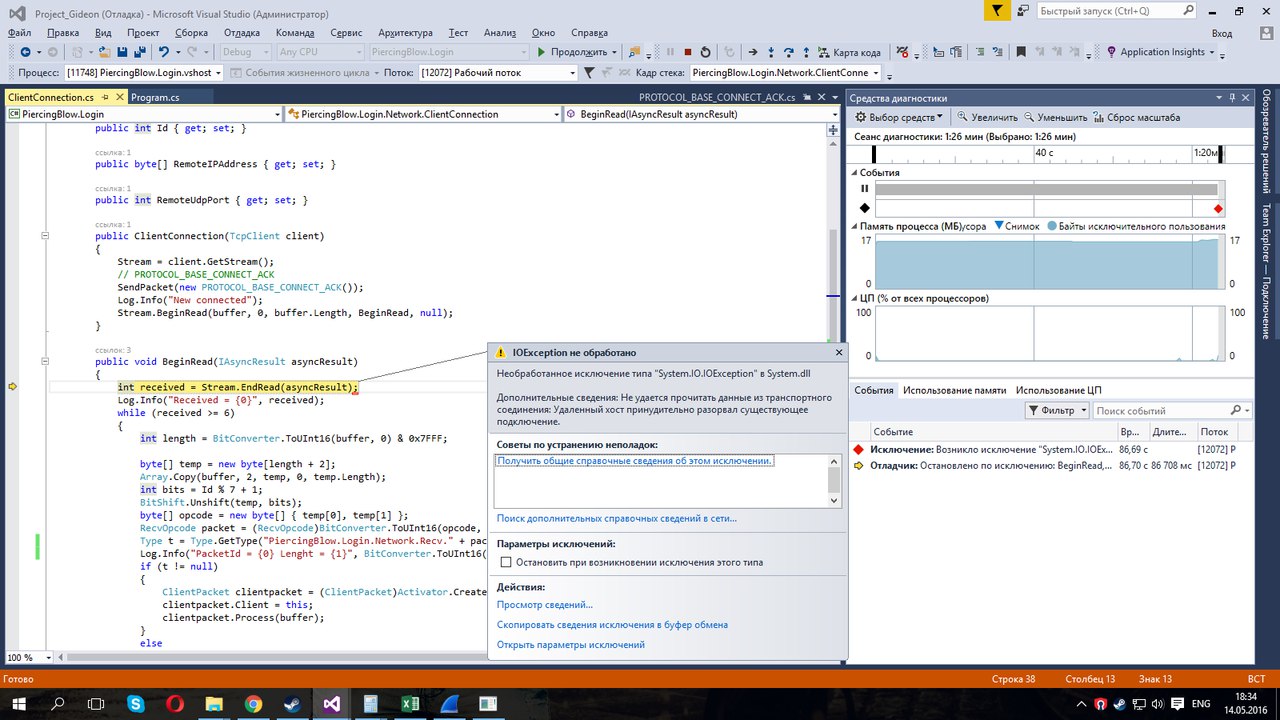Collapse the События section in diagnostics
This screenshot has width=1280, height=720.
pyautogui.click(x=854, y=172)
